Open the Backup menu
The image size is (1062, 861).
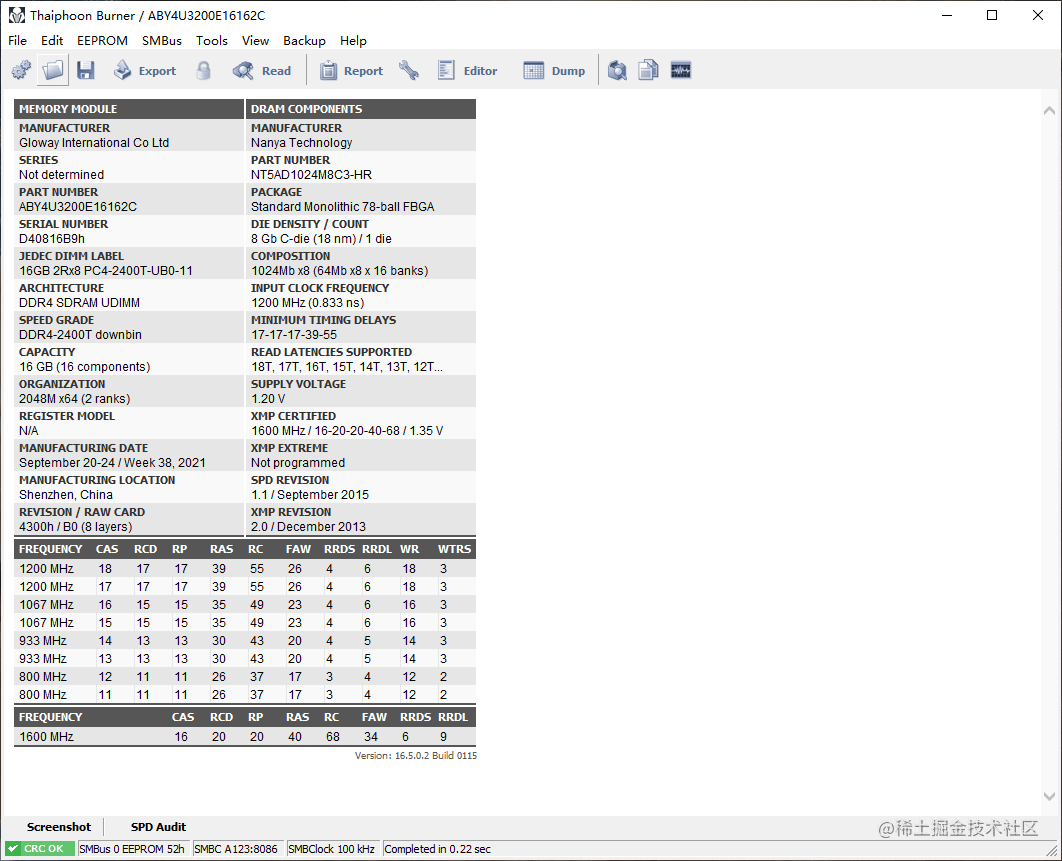click(304, 41)
